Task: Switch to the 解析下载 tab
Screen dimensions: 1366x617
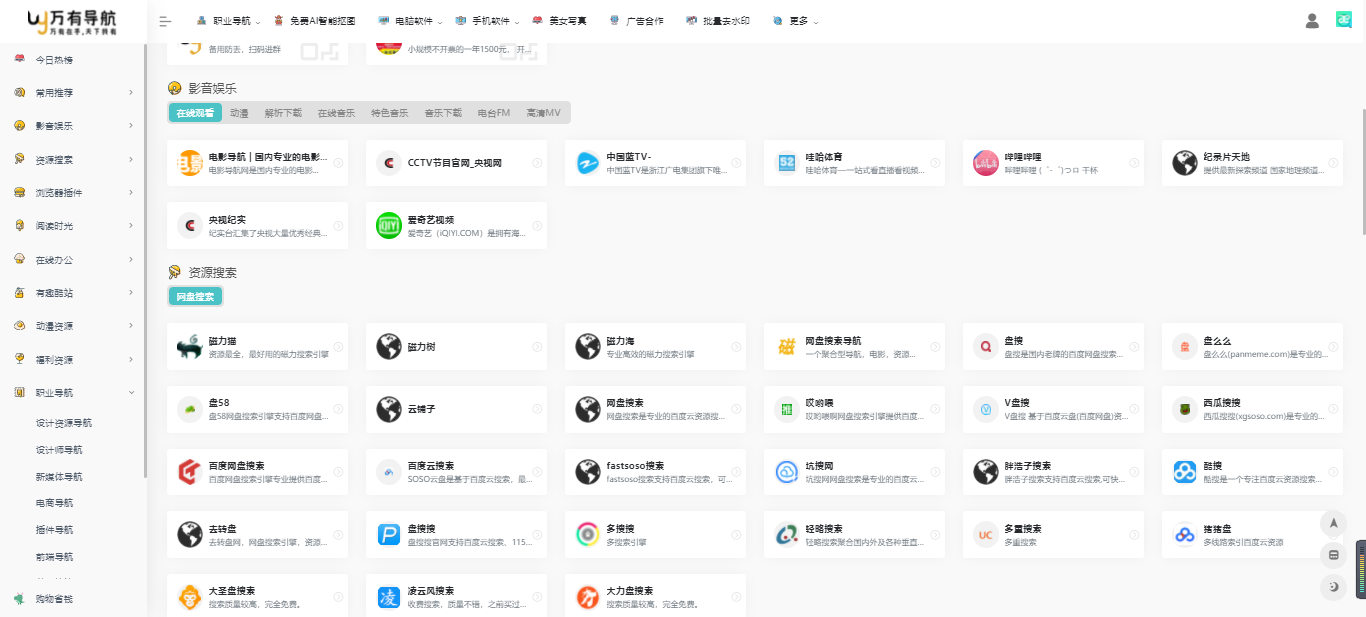Action: click(x=283, y=113)
